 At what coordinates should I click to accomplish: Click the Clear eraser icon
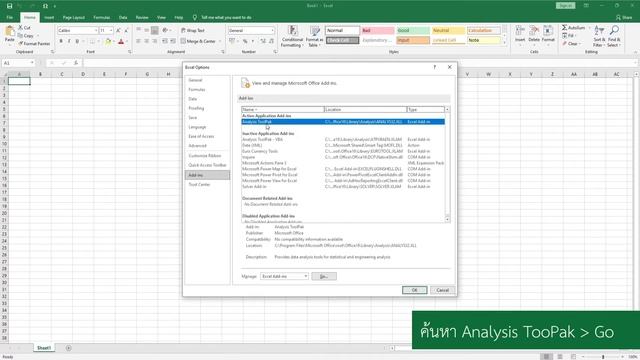pos(564,43)
